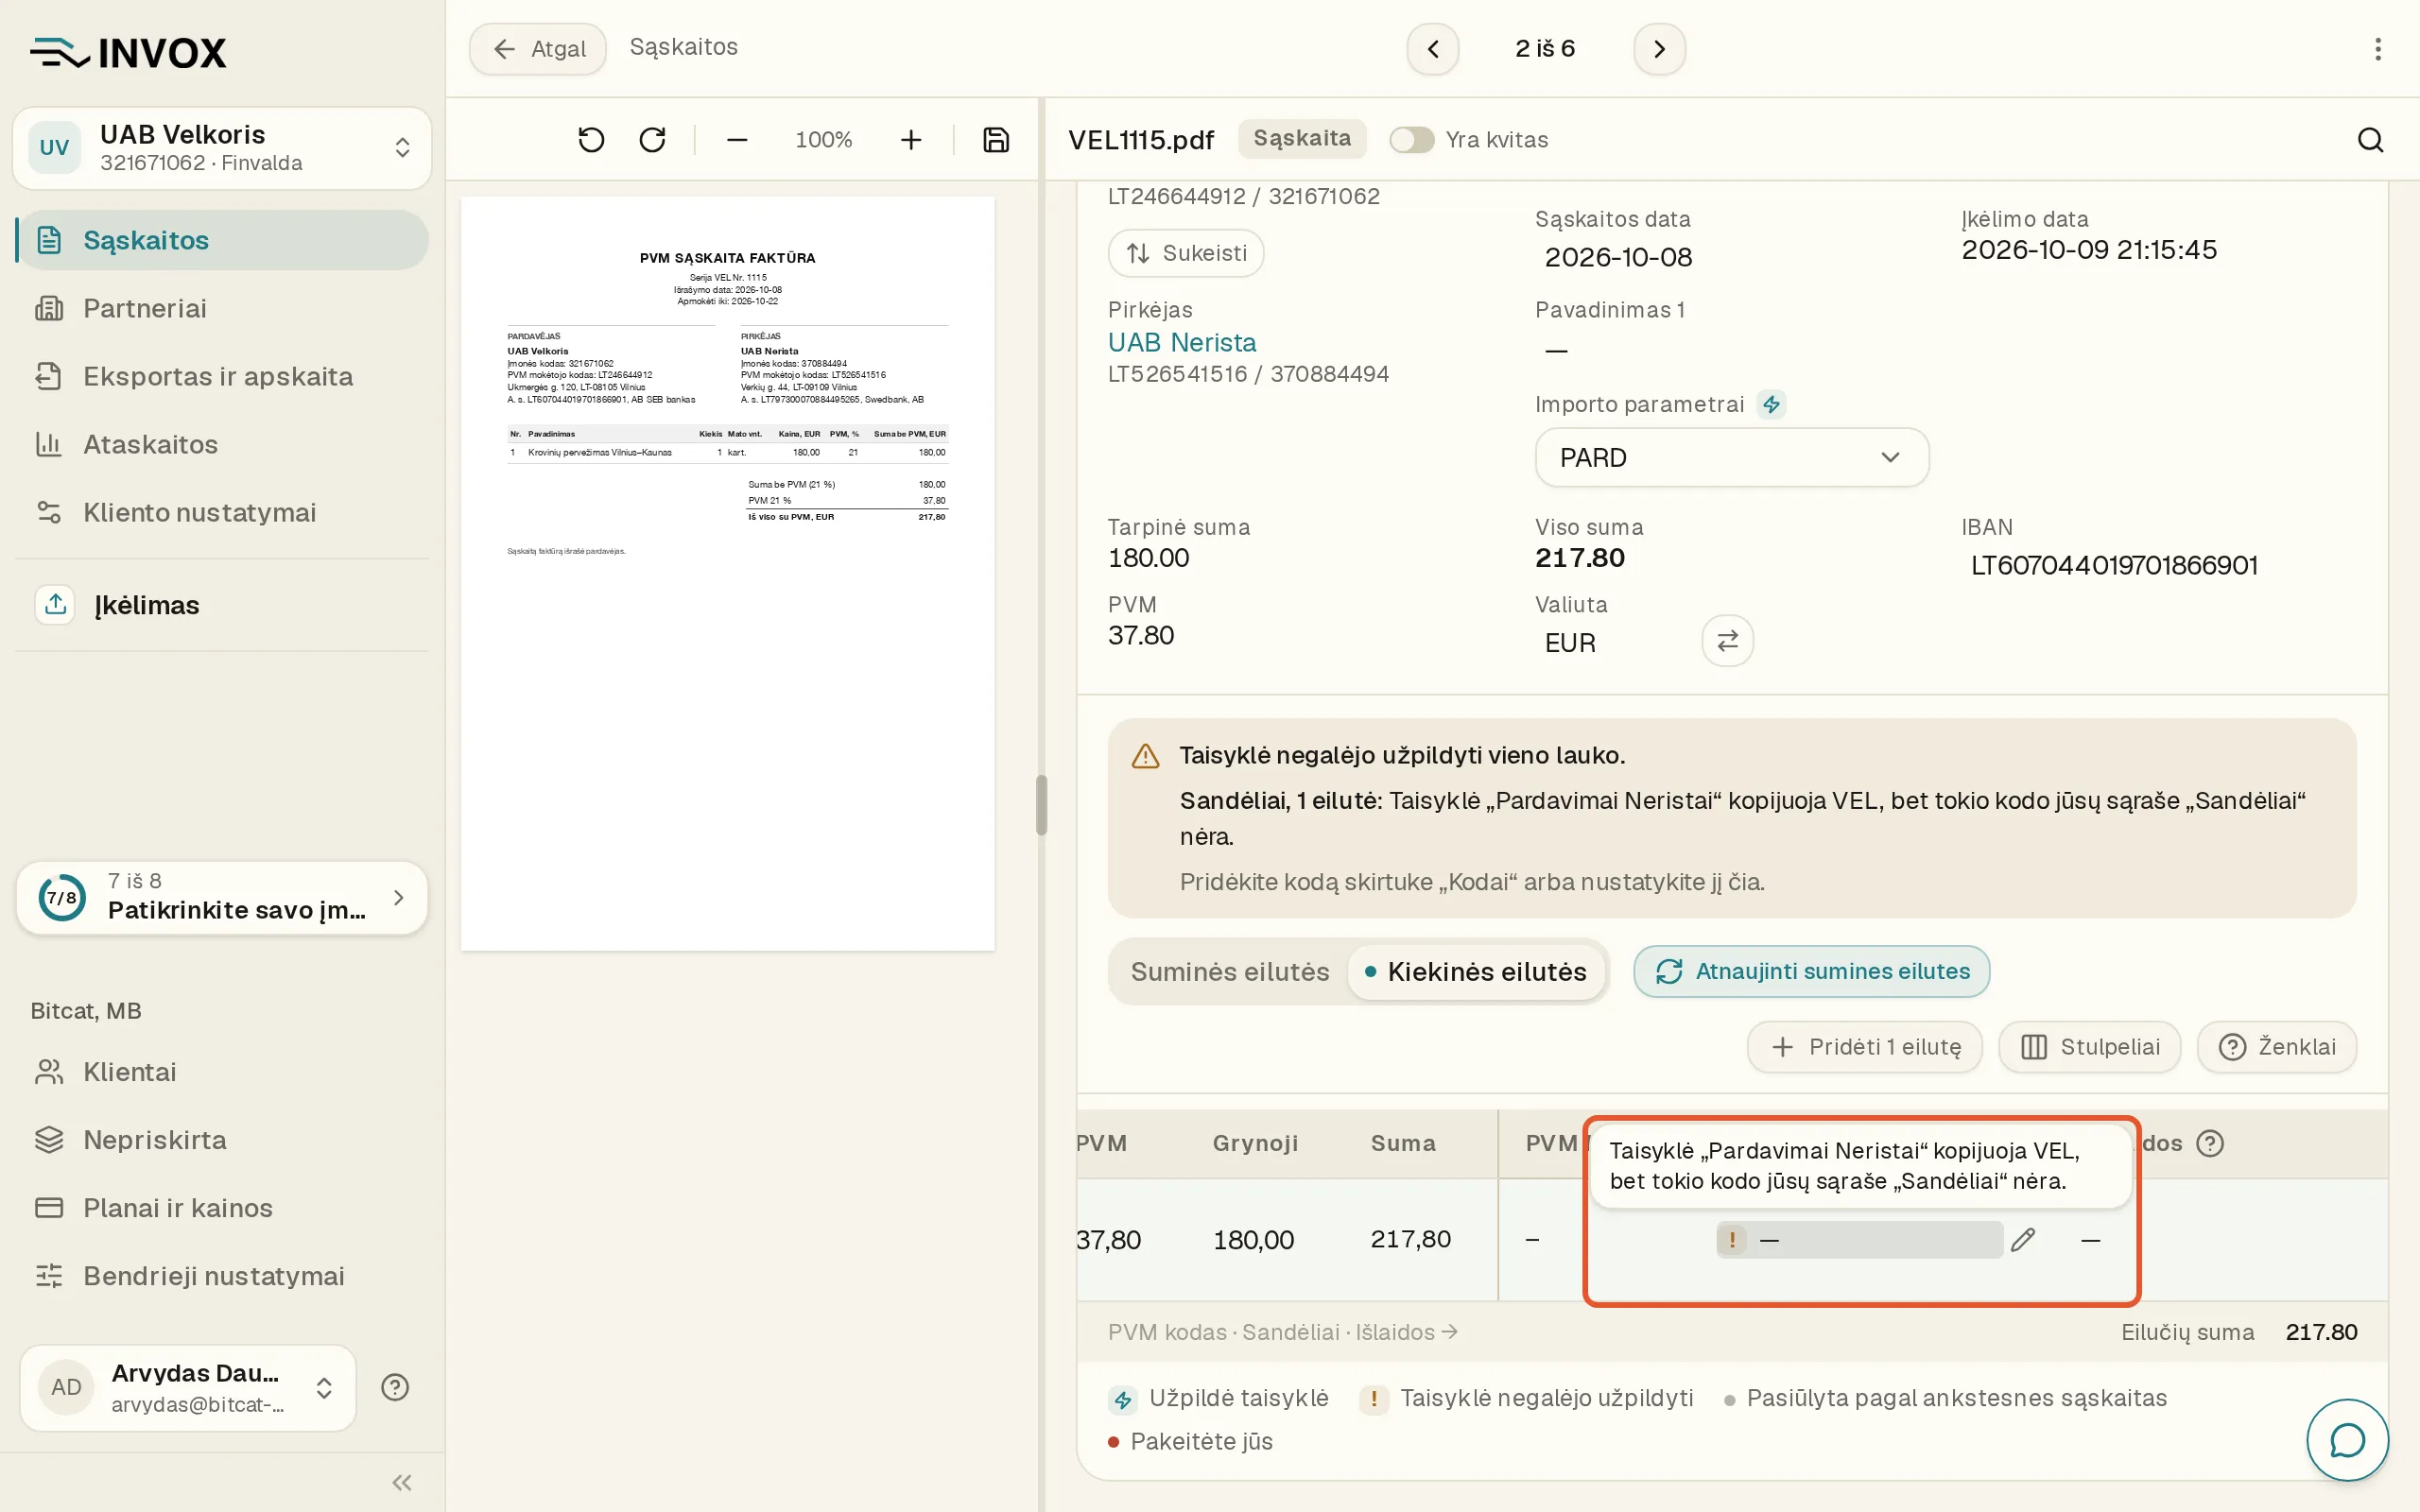Select Kiekinės eilutės view
Screen dimensions: 2420x1512
tap(1476, 972)
